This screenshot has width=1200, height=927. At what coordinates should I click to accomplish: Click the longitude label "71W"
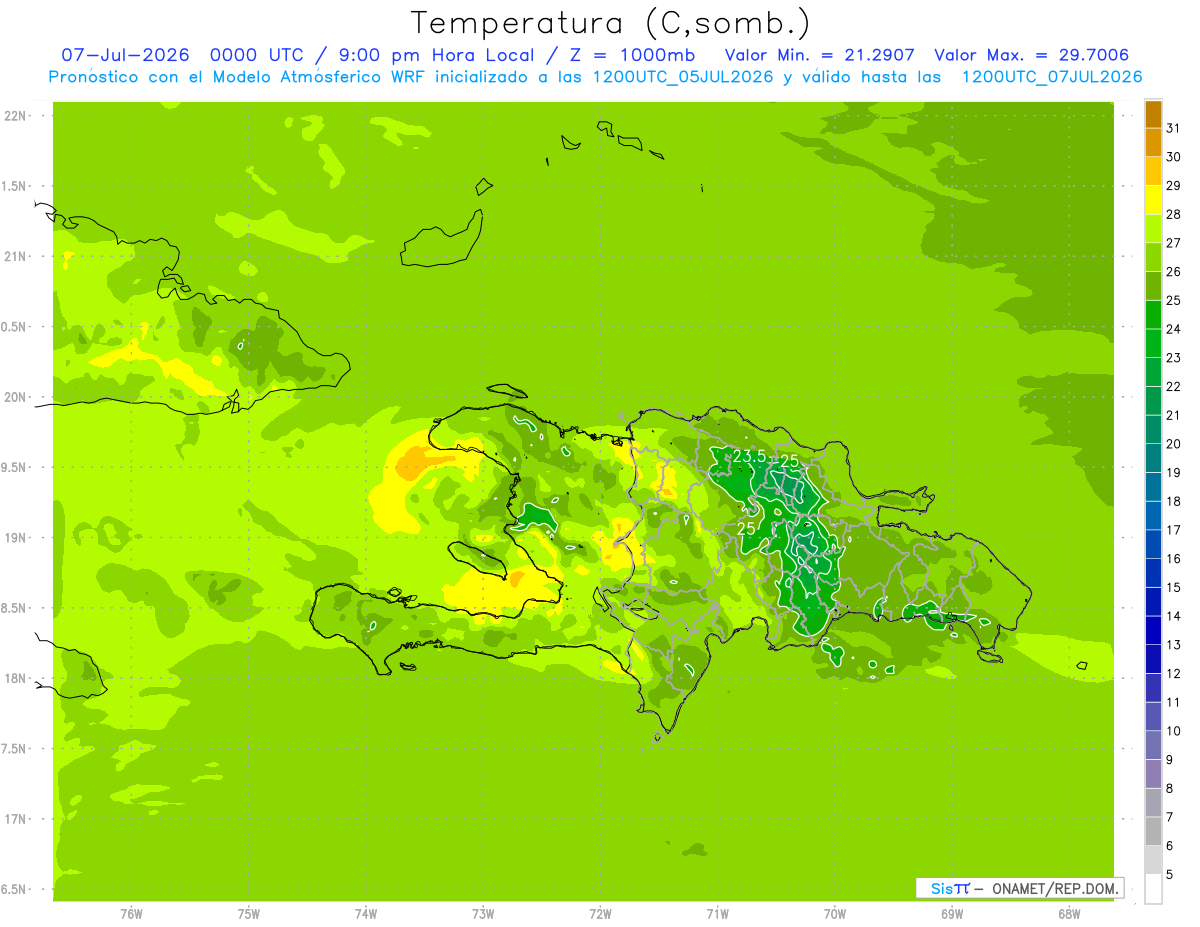coord(717,914)
